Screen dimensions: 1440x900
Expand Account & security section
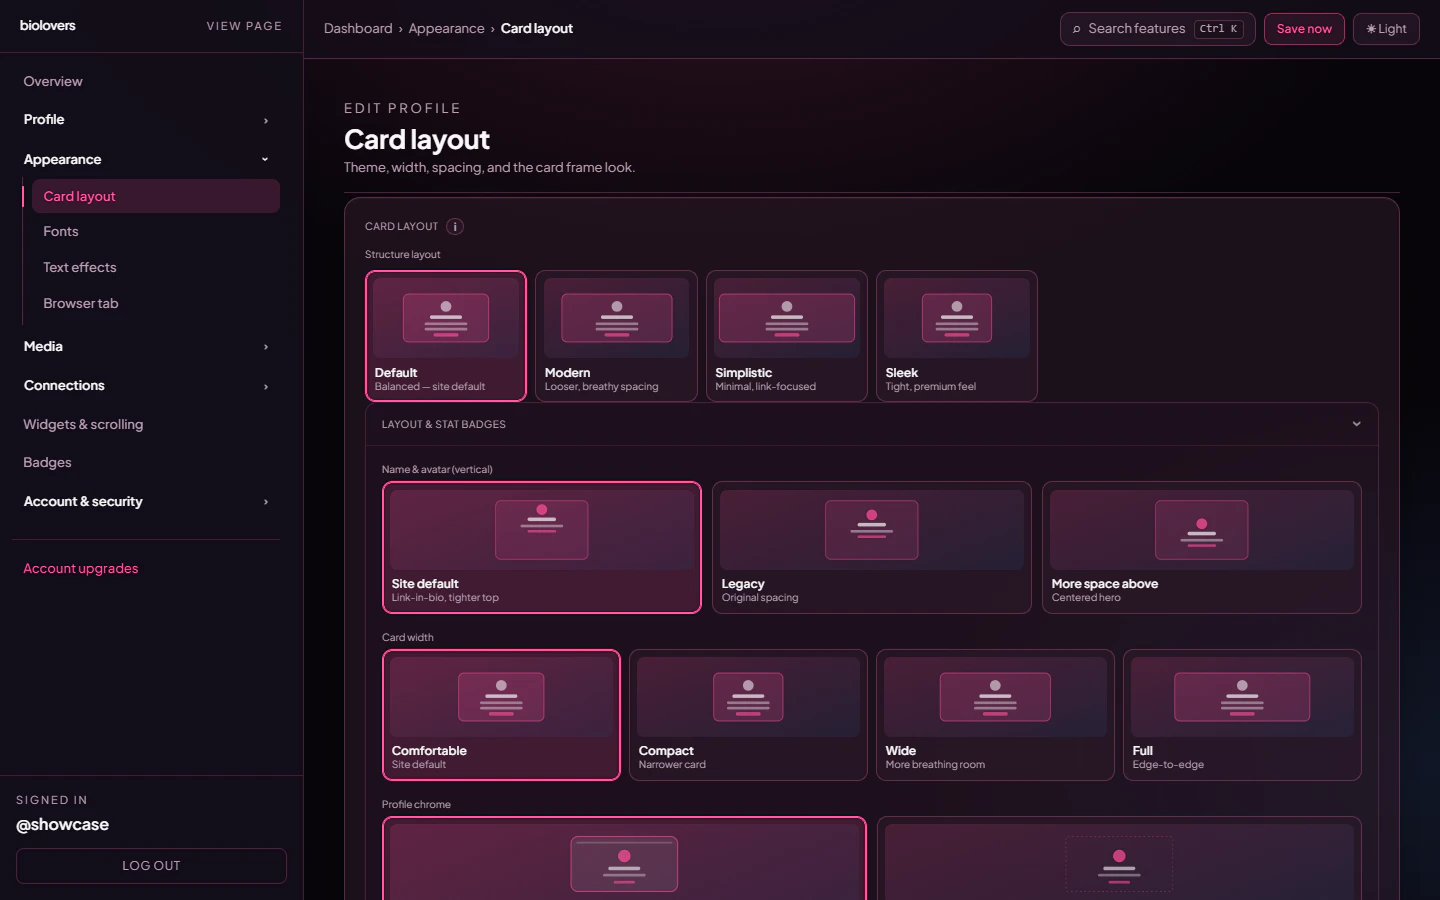click(146, 502)
